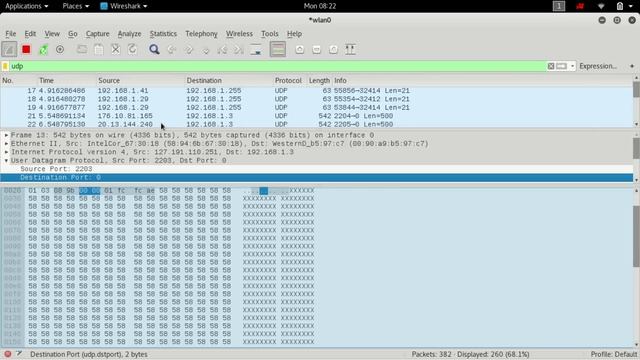Open the Tools menu
The width and height of the screenshot is (640, 360).
pos(270,34)
